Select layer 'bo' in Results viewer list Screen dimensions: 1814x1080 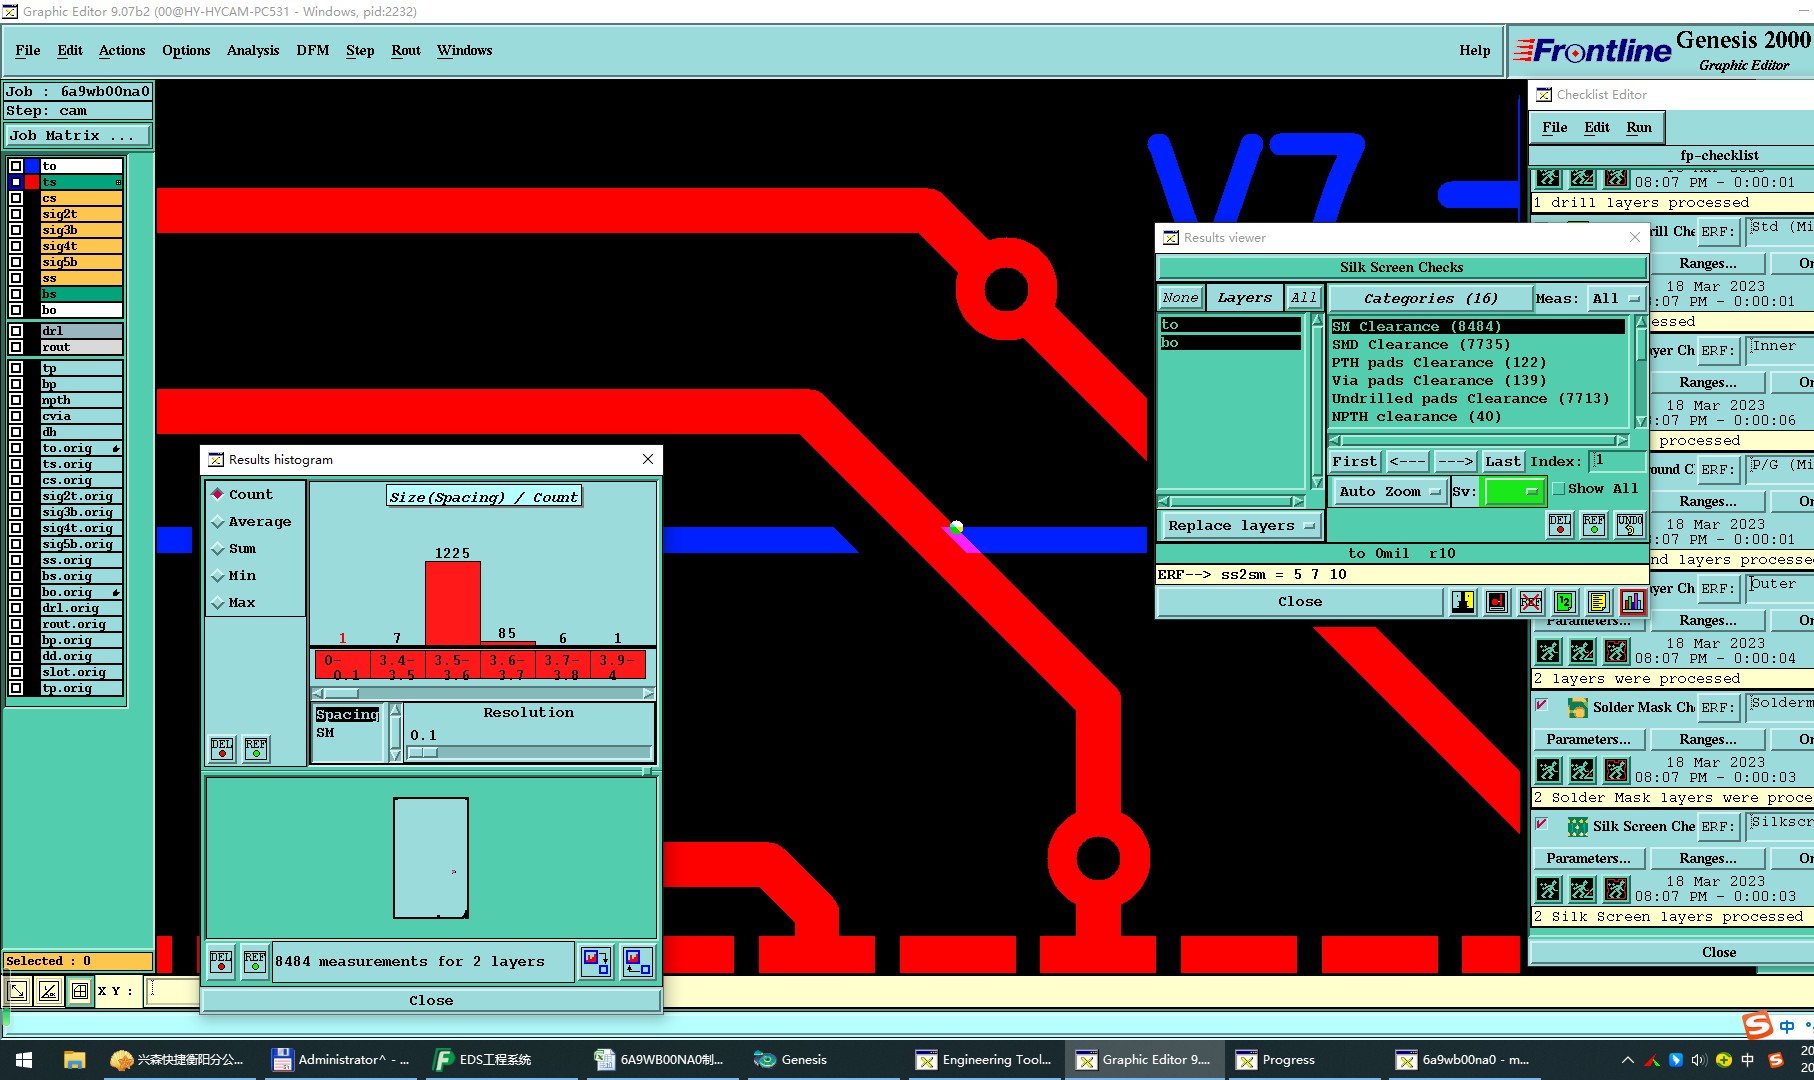pyautogui.click(x=1230, y=343)
